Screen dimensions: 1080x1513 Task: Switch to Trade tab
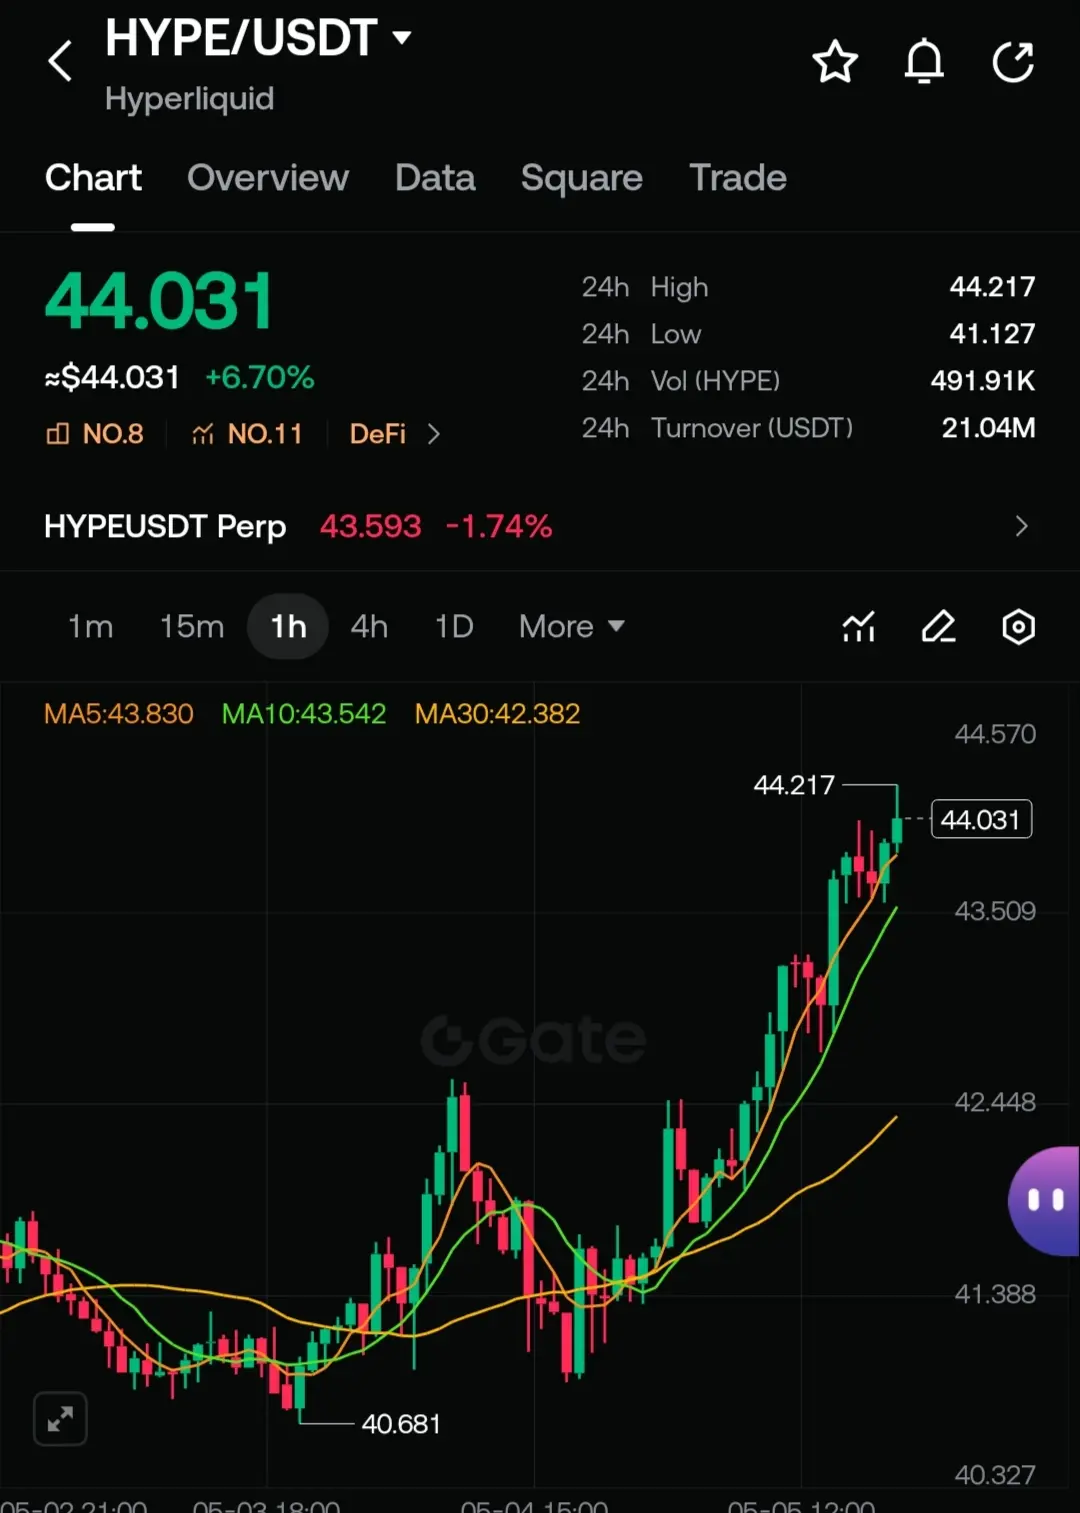[738, 178]
